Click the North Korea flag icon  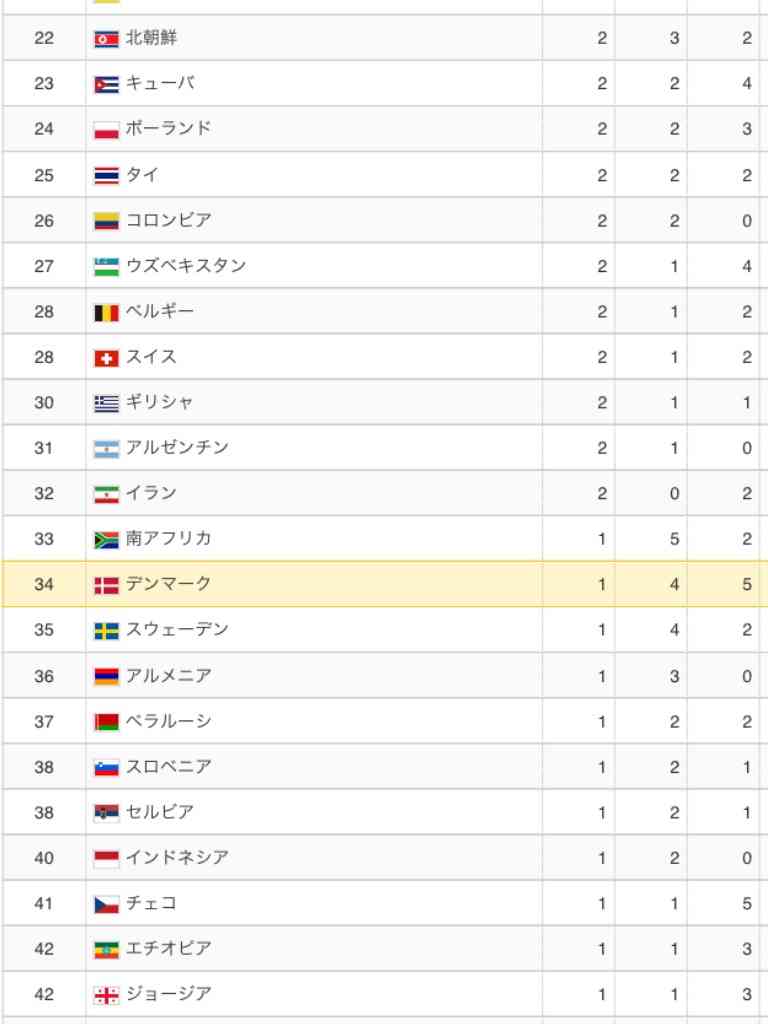(x=106, y=39)
